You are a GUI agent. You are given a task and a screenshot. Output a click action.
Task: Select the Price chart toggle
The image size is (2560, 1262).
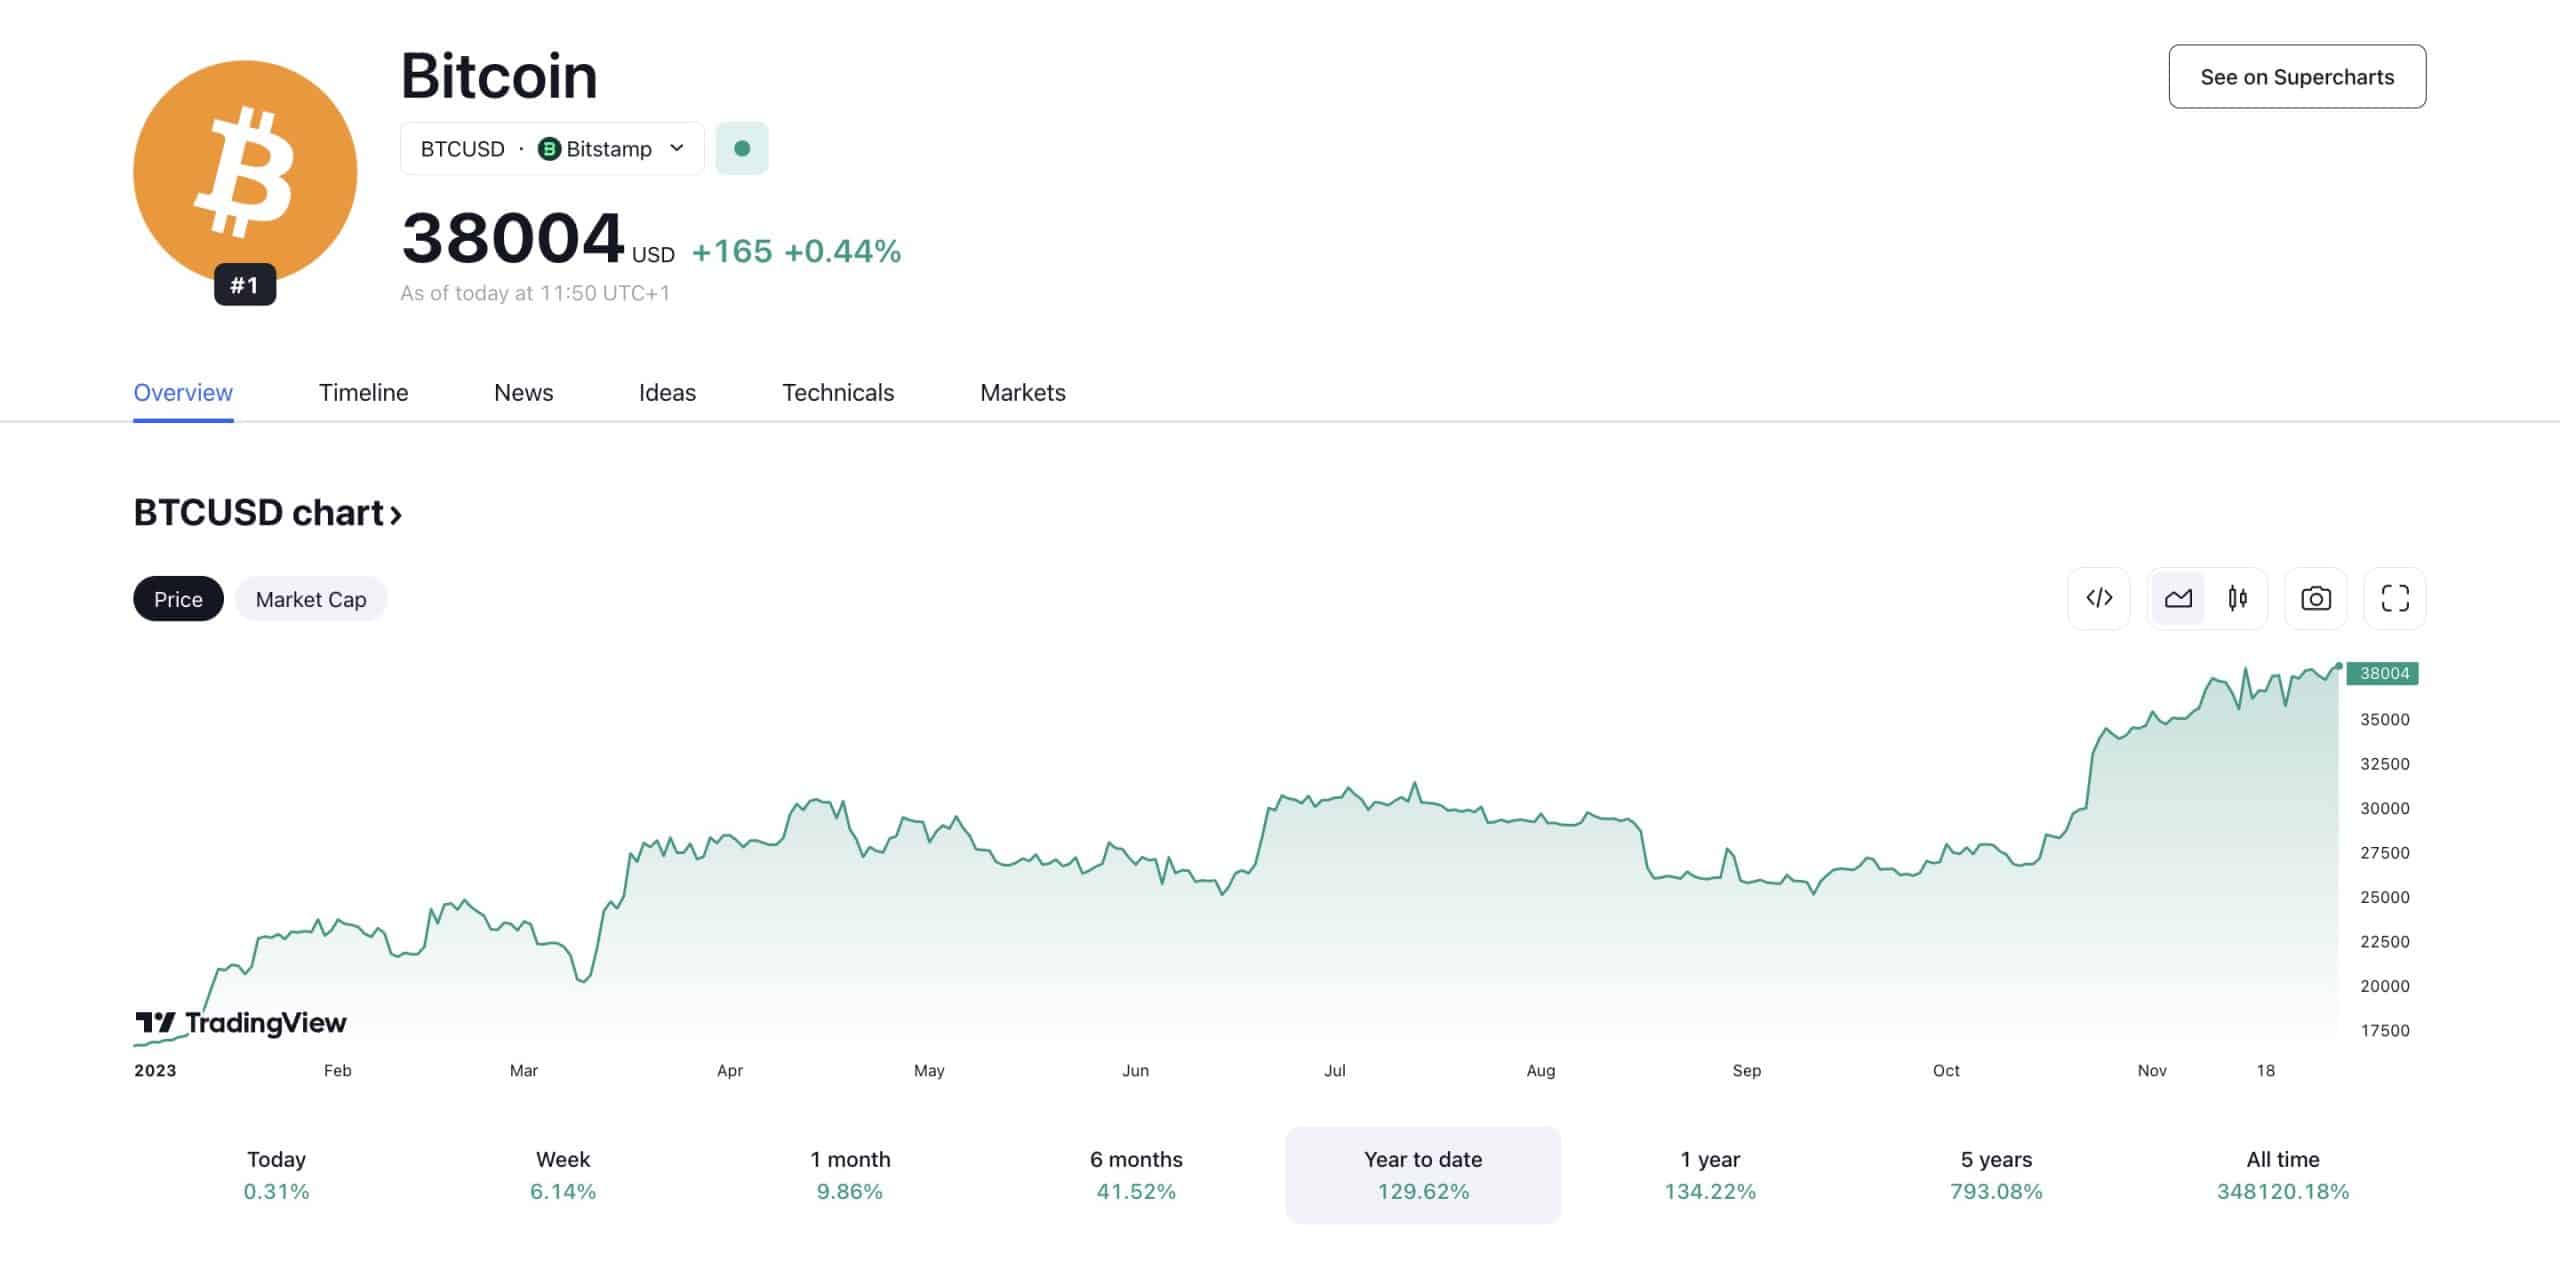tap(178, 599)
